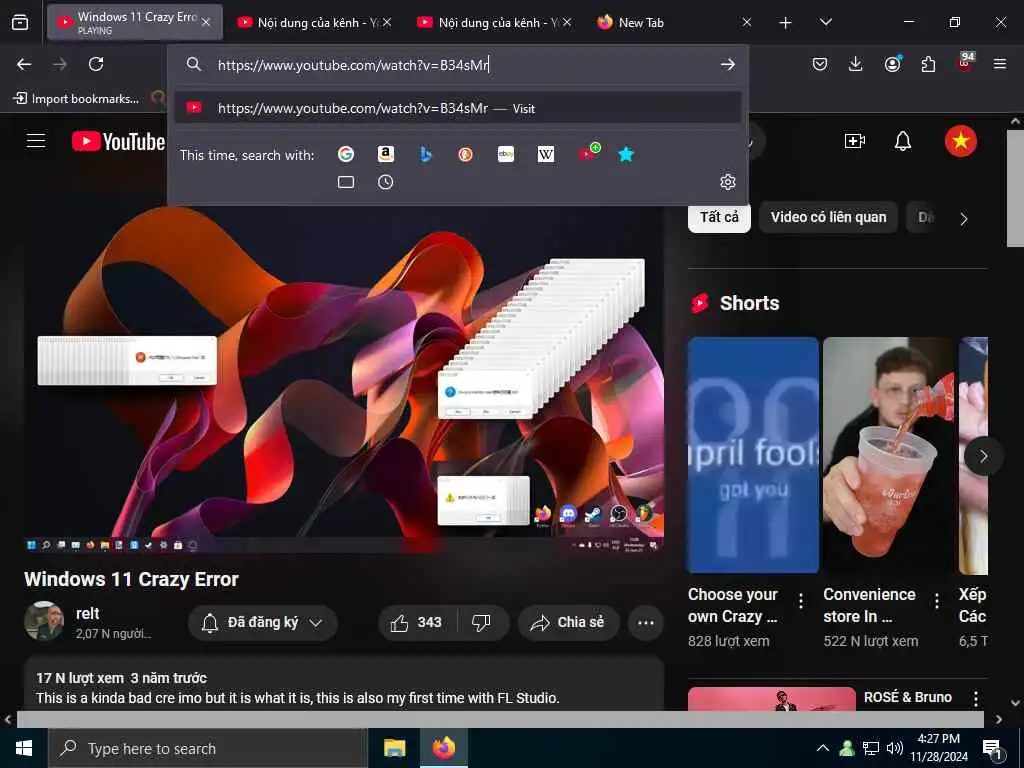This screenshot has width=1024, height=768.
Task: Click Import bookmarks link
Action: tap(76, 99)
